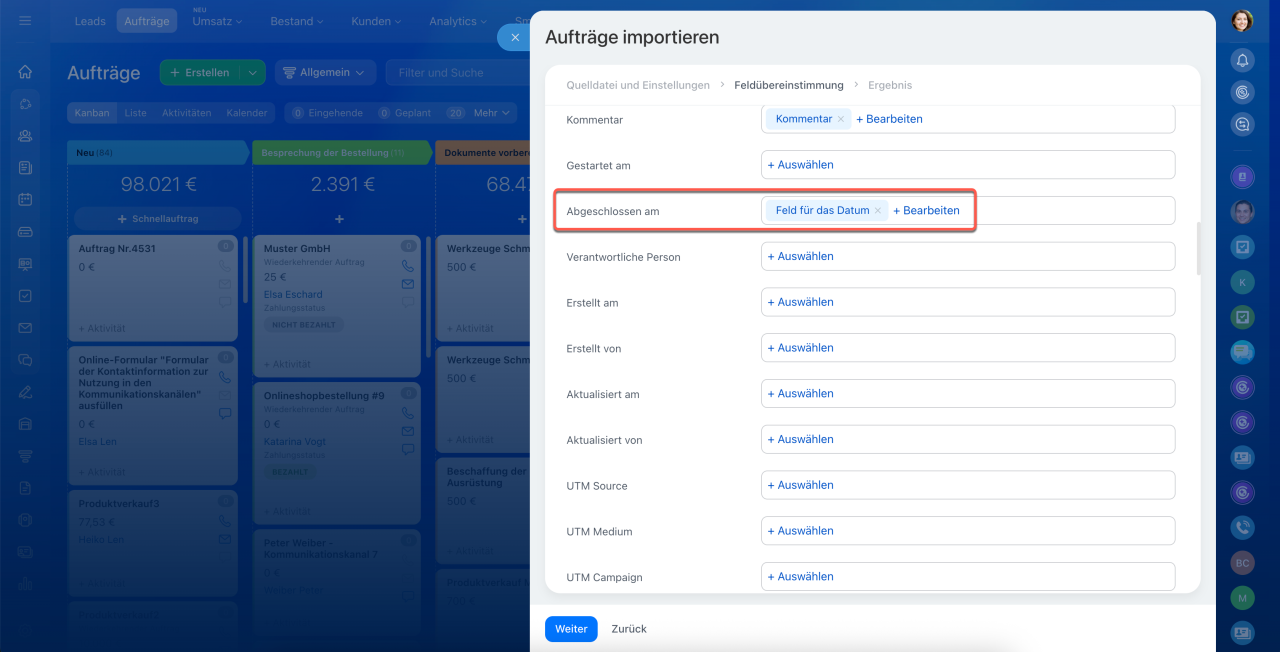Open the Allgemein pipeline dropdown
The height and width of the screenshot is (652, 1280).
(x=325, y=72)
